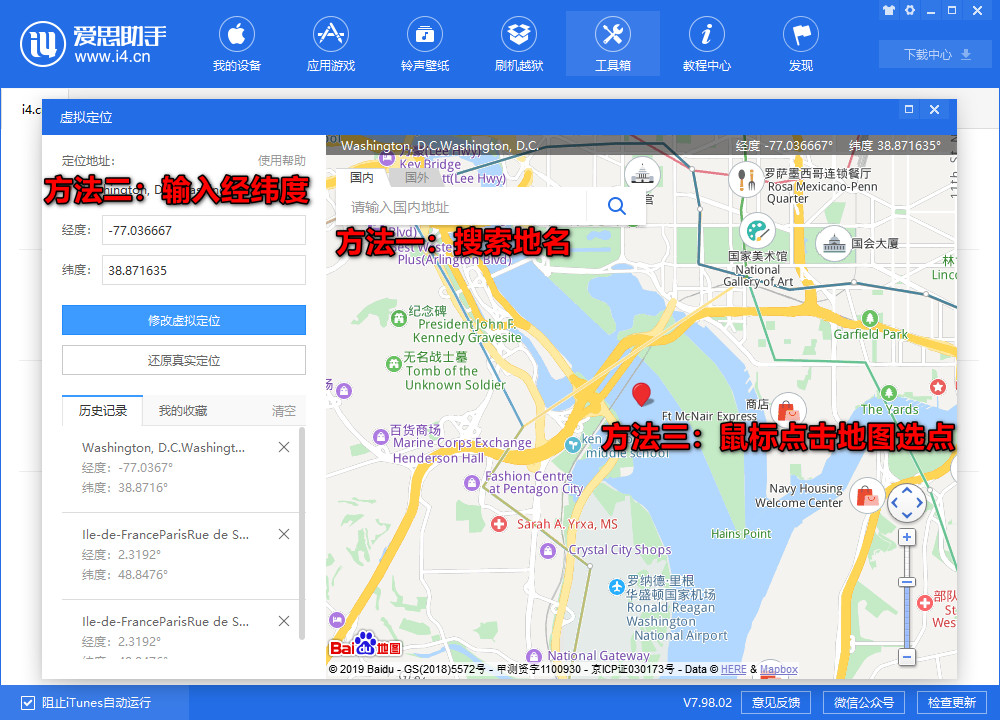1000x720 pixels.
Task: Click the 使用帮助 help link
Action: click(x=281, y=161)
